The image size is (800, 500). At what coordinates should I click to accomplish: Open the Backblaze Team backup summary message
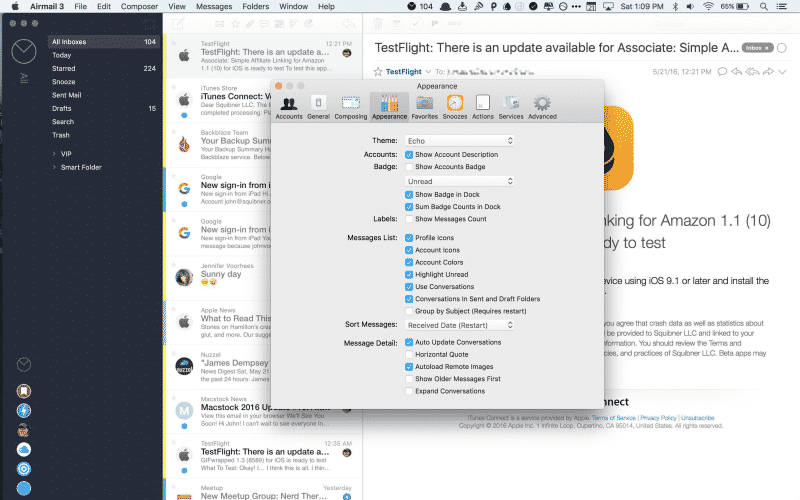coord(219,145)
